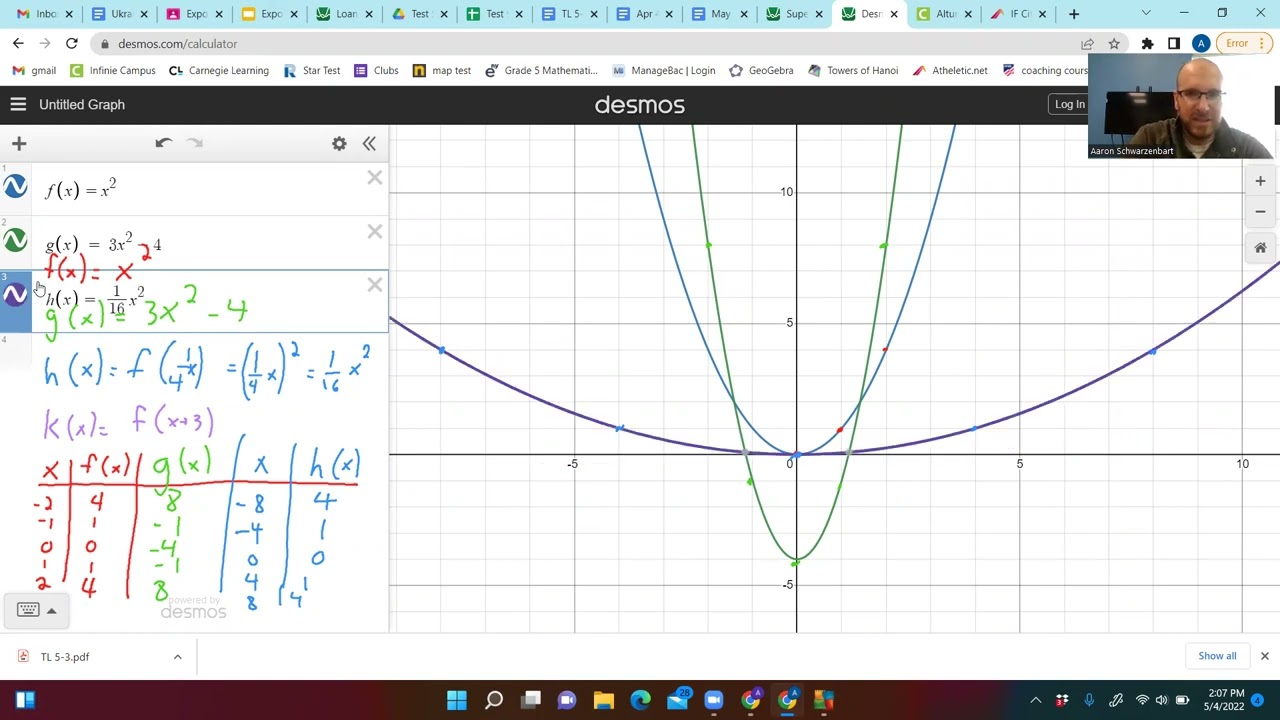Delete the h(x) expression row

(374, 286)
